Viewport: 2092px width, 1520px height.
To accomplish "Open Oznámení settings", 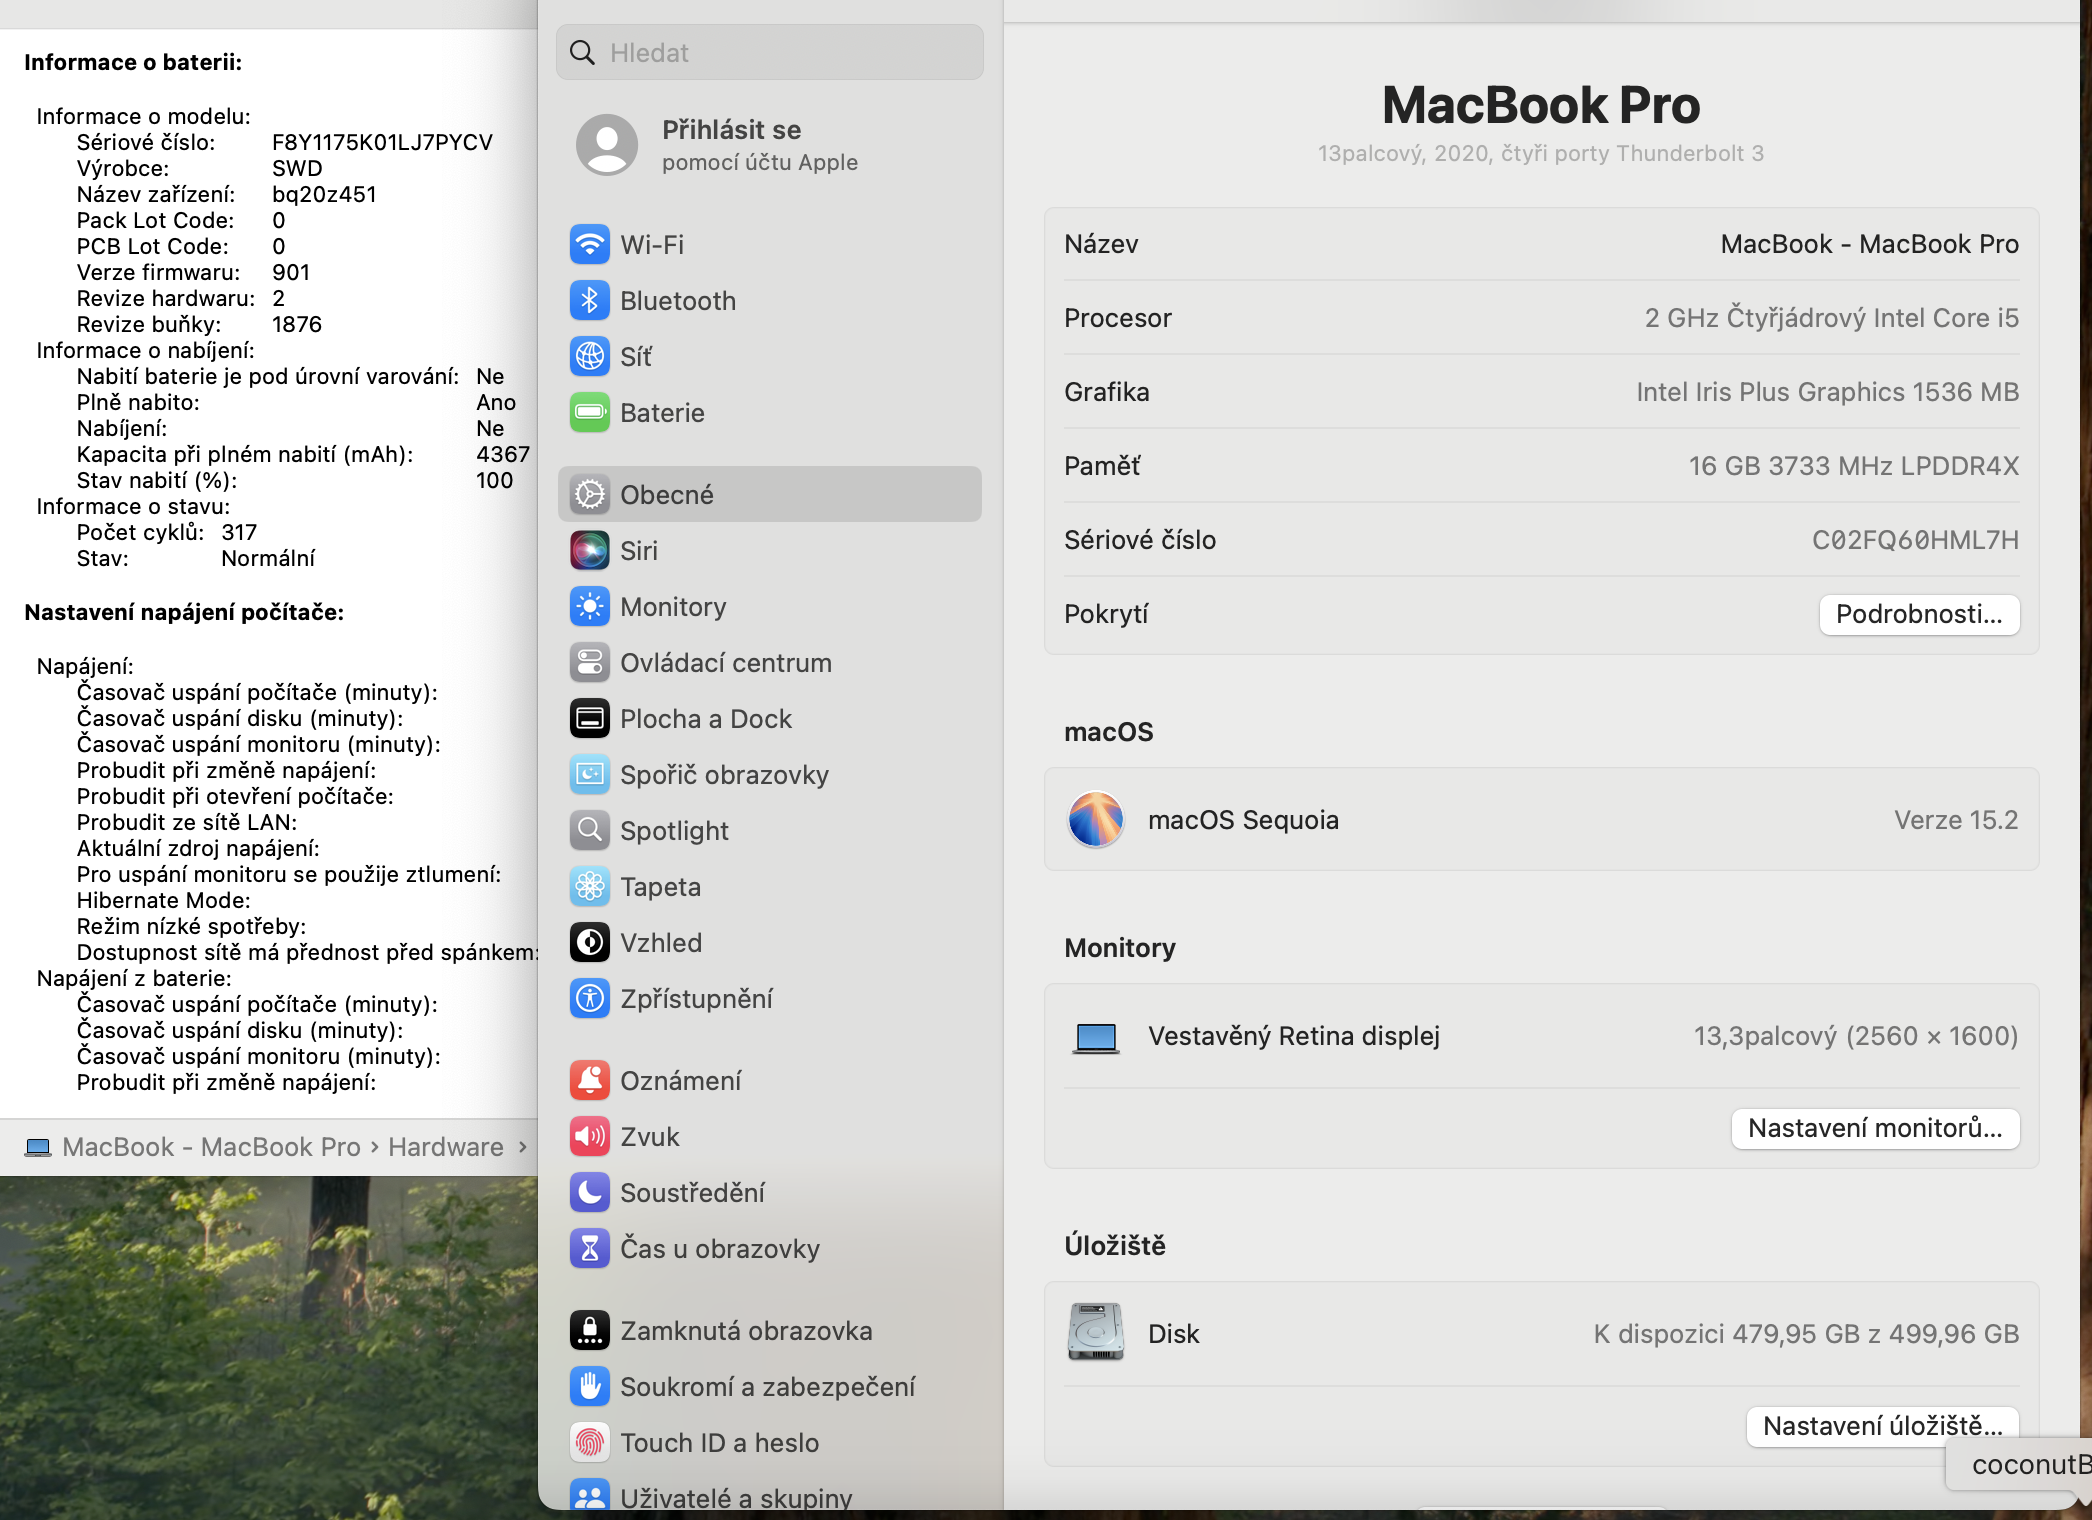I will (x=680, y=1081).
